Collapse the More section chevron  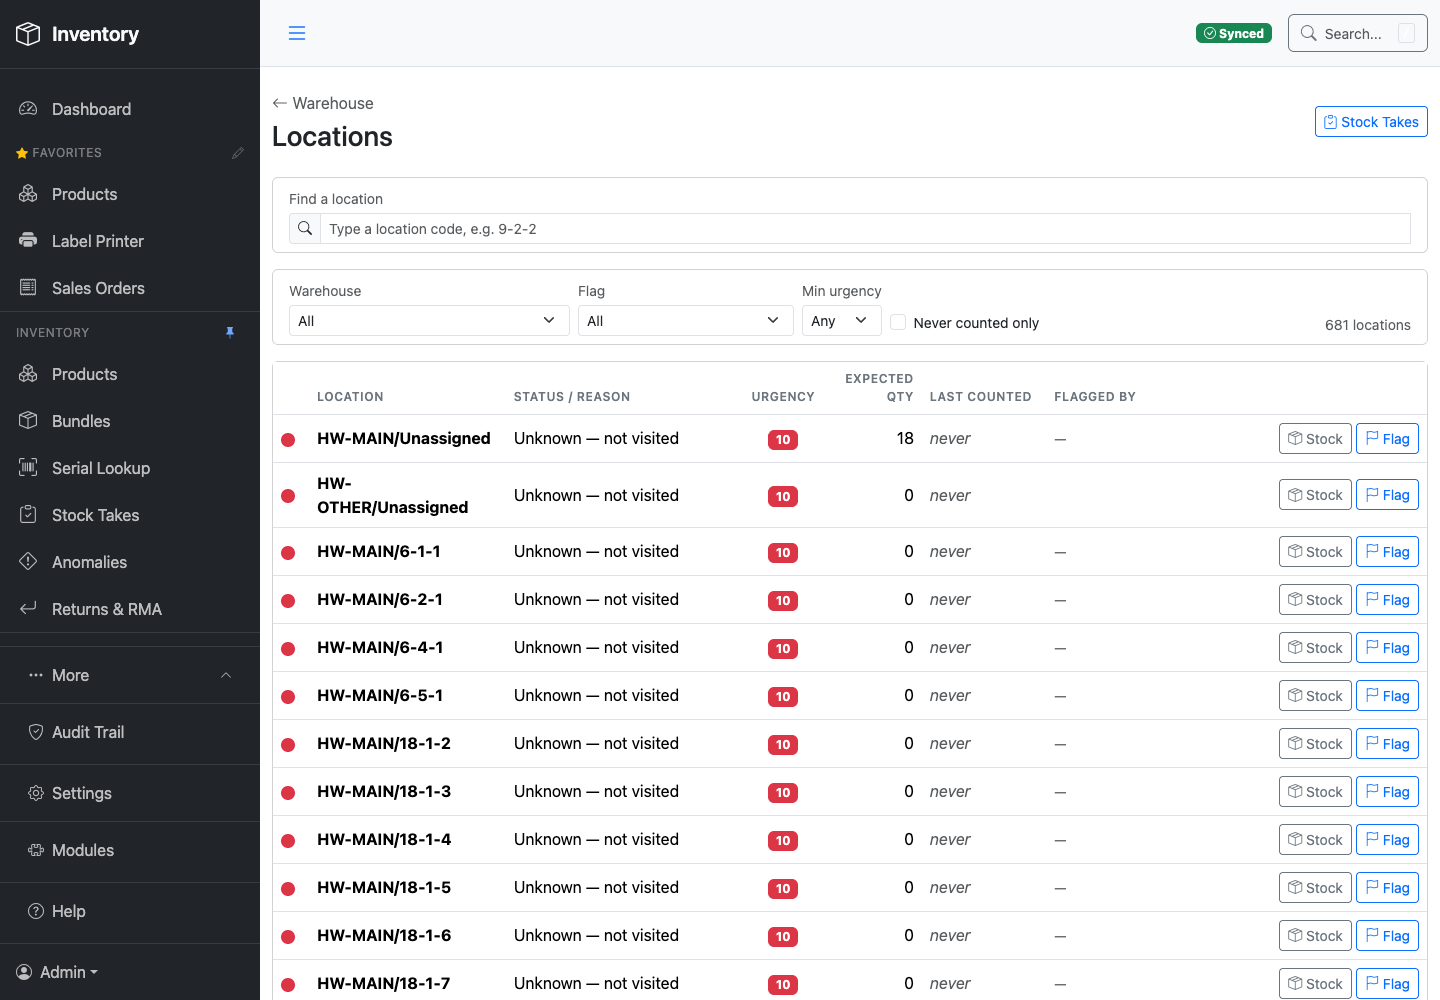pyautogui.click(x=226, y=675)
